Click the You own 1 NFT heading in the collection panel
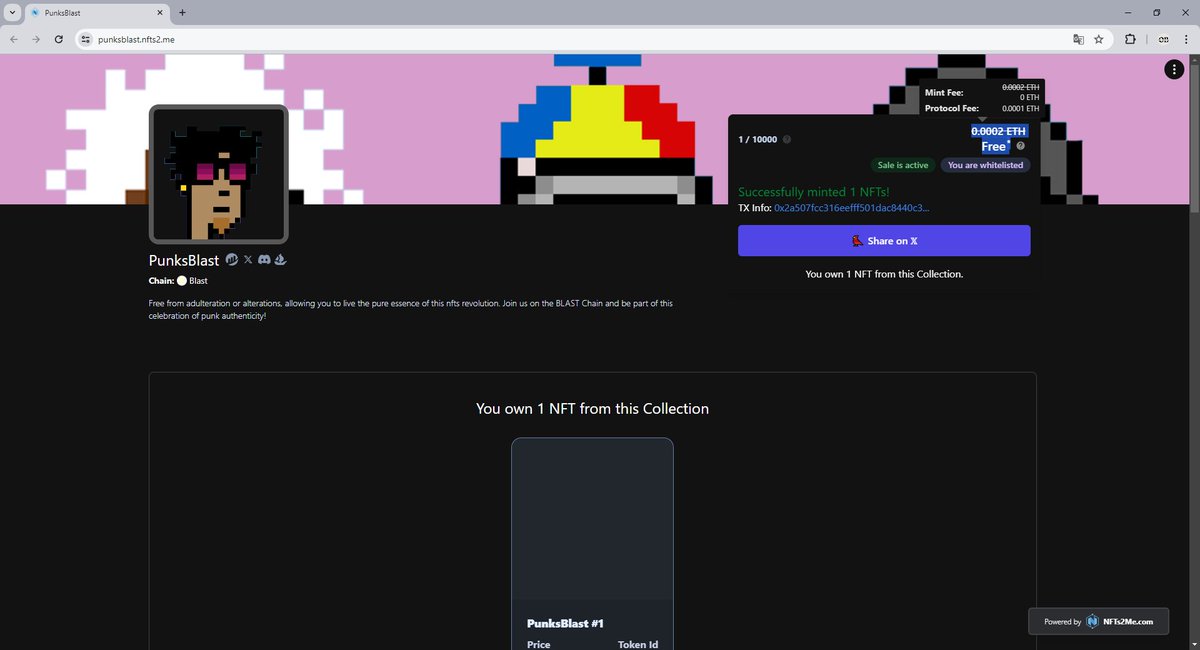This screenshot has height=650, width=1200. (592, 408)
